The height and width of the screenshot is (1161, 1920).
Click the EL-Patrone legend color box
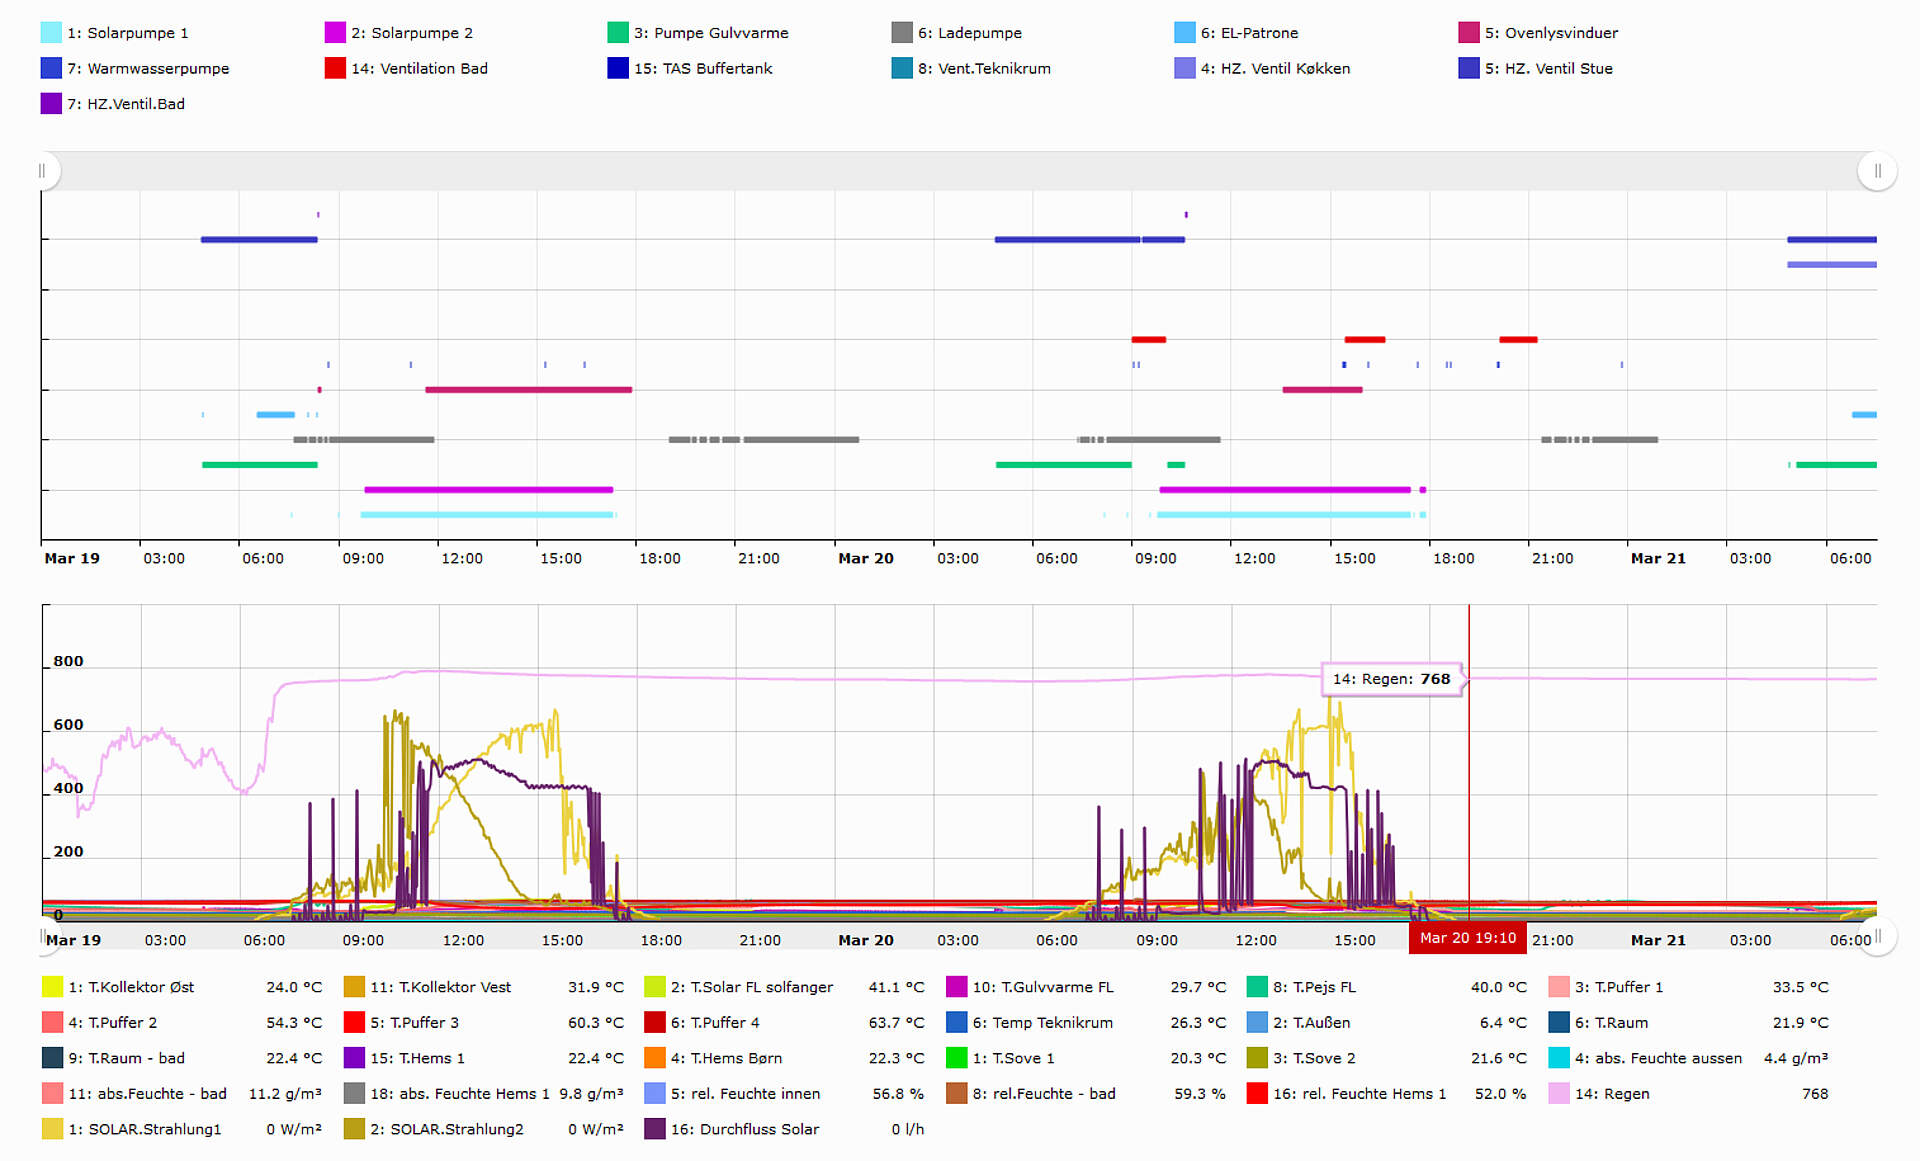(x=1185, y=33)
